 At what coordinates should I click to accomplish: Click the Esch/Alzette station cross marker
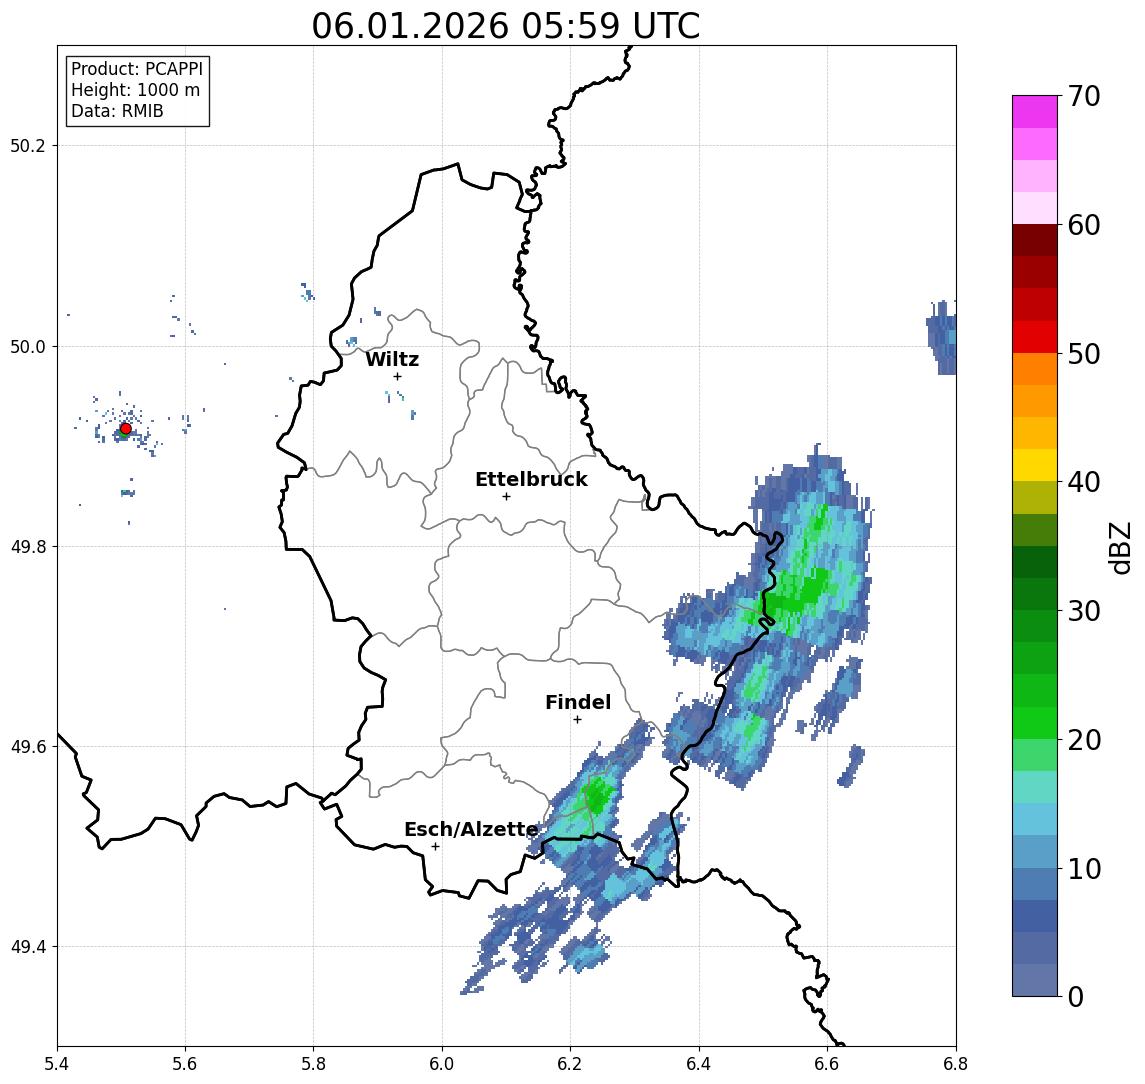435,847
